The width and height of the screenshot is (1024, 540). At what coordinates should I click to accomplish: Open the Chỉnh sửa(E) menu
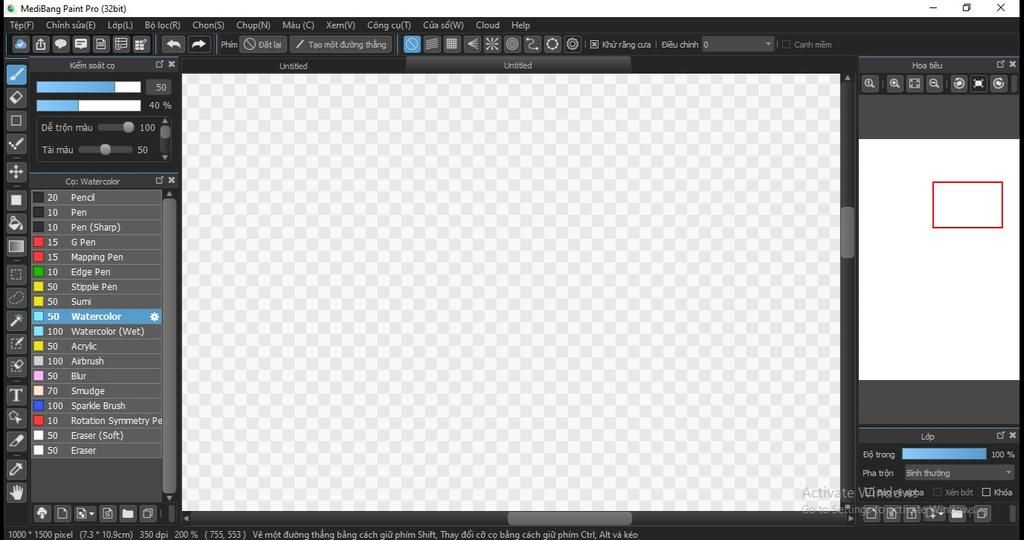(x=71, y=25)
